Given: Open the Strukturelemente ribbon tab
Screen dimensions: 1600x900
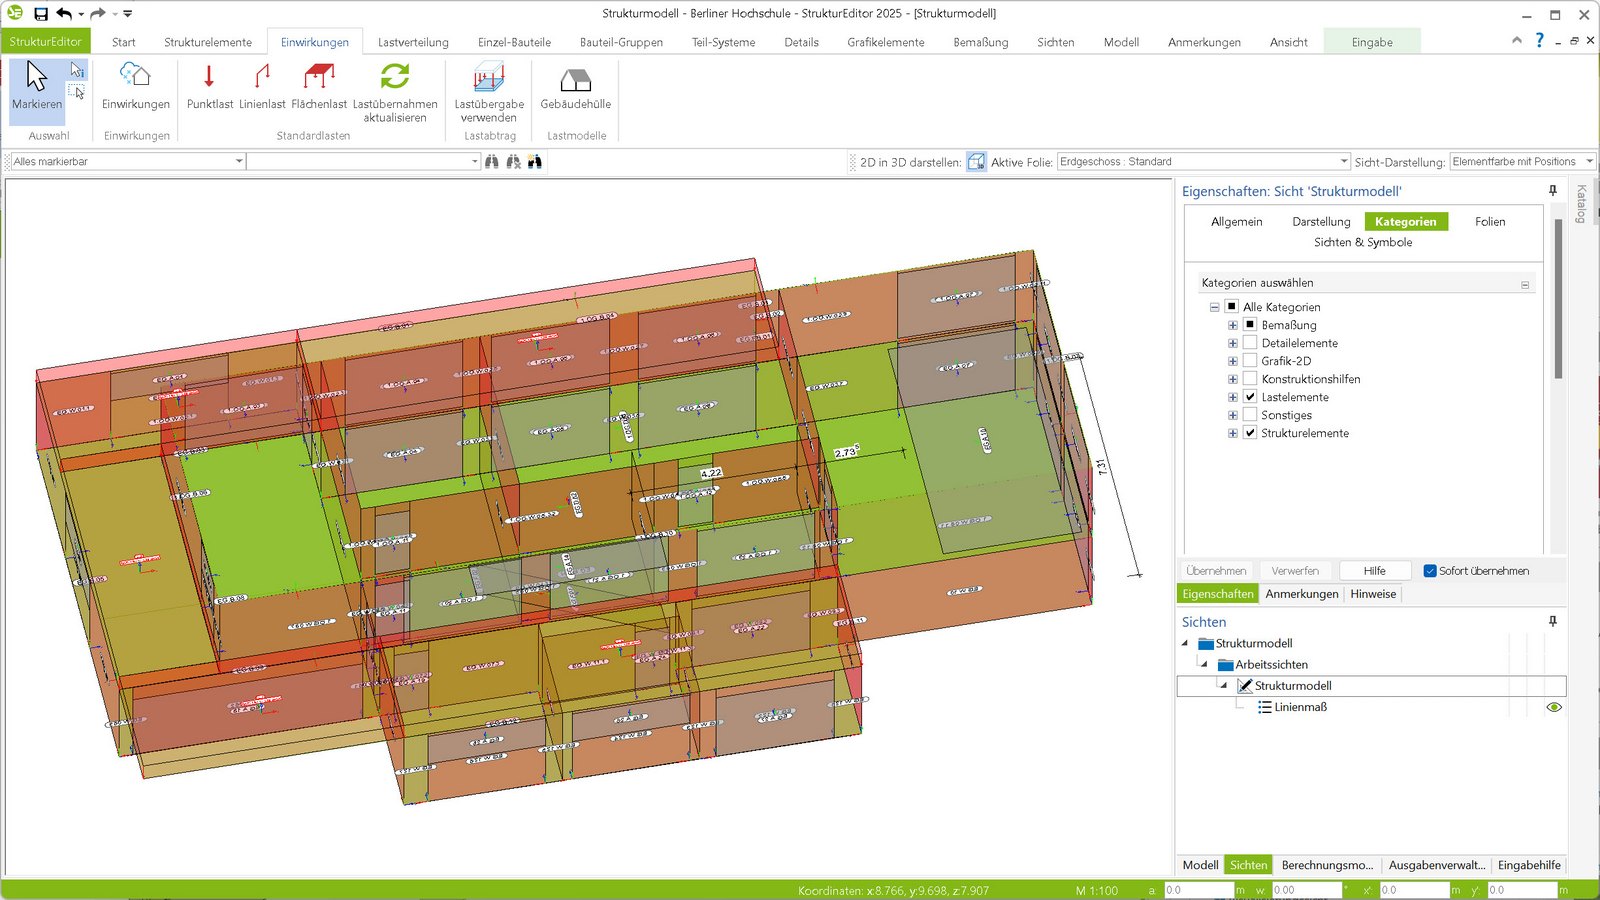Looking at the screenshot, I should [208, 42].
